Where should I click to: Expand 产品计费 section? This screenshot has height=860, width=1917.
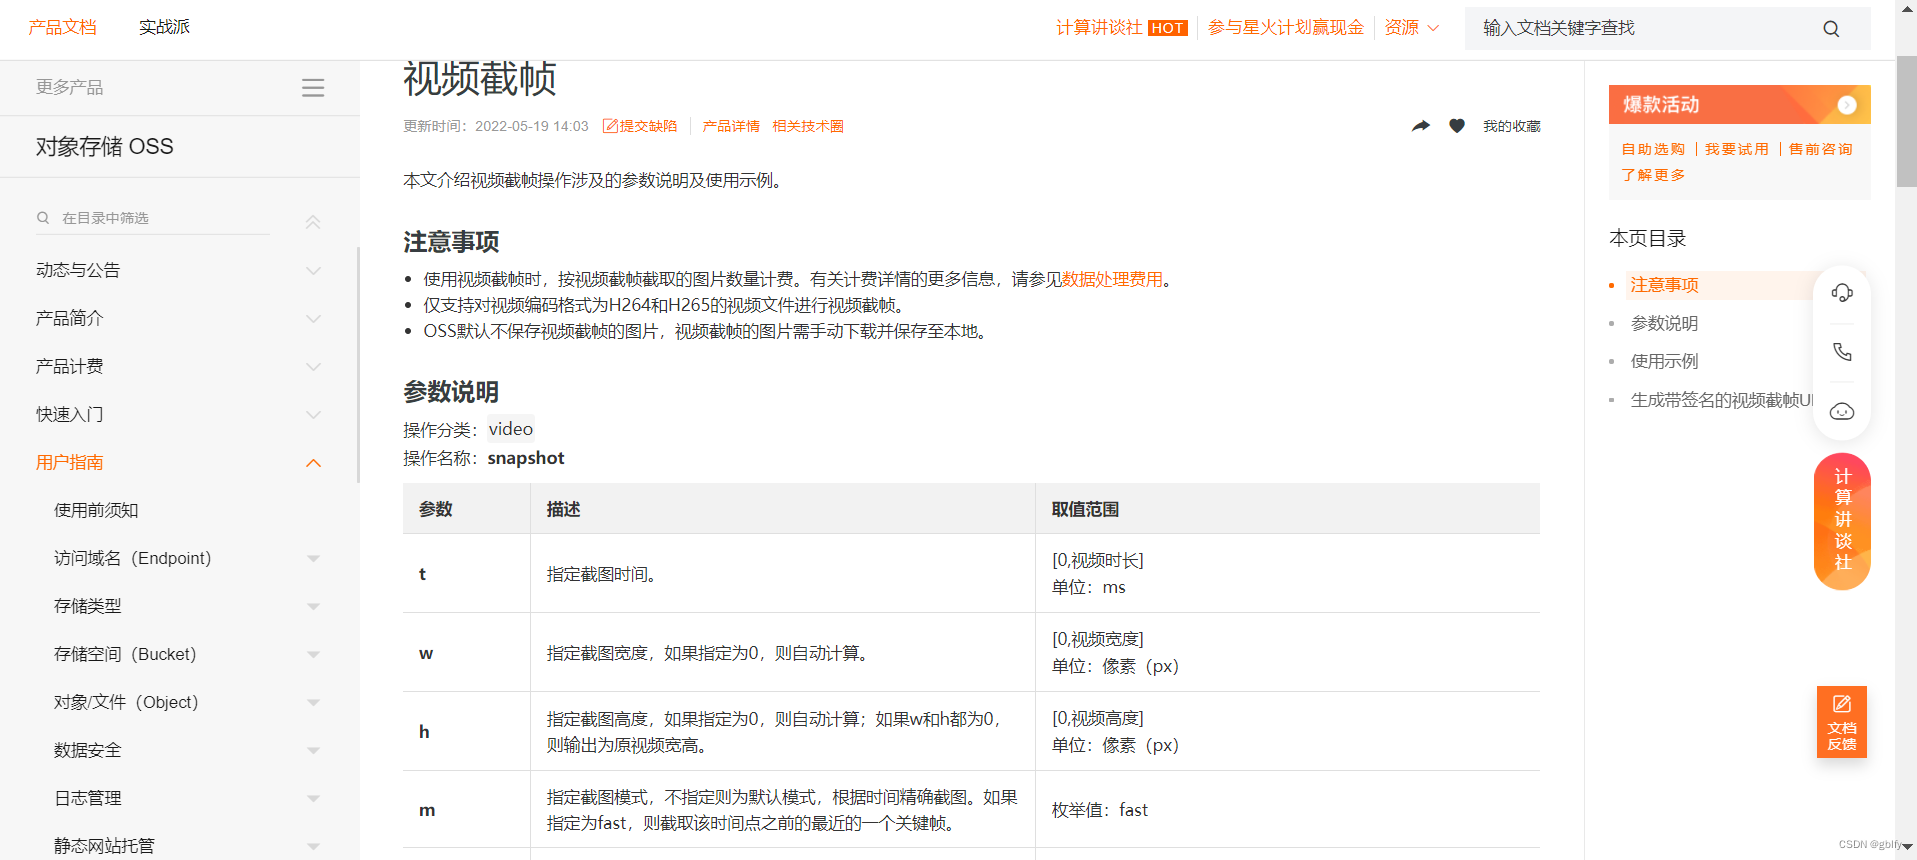coord(313,367)
